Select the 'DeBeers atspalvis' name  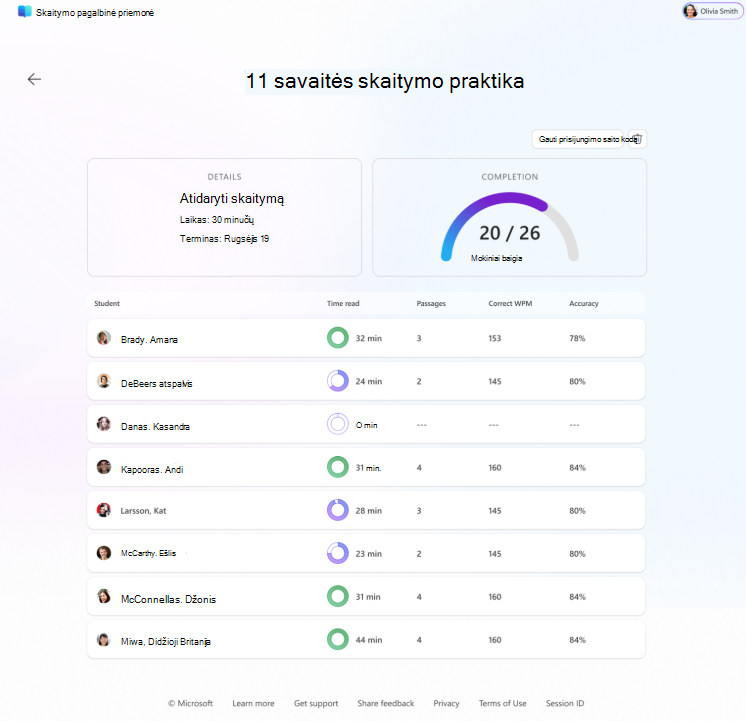[157, 383]
